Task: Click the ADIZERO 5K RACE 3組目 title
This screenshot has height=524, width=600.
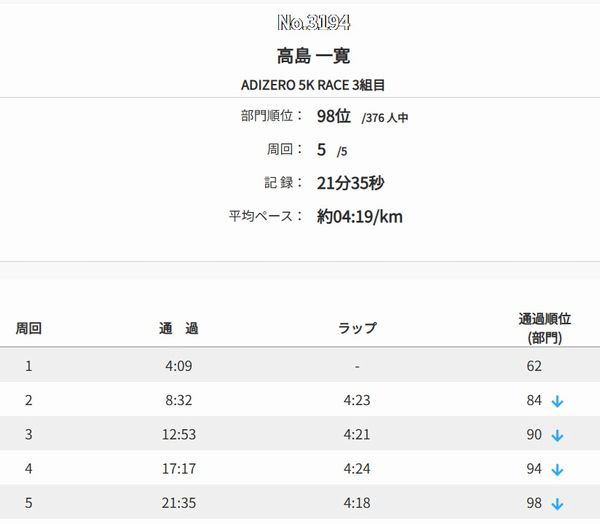Action: [x=313, y=85]
